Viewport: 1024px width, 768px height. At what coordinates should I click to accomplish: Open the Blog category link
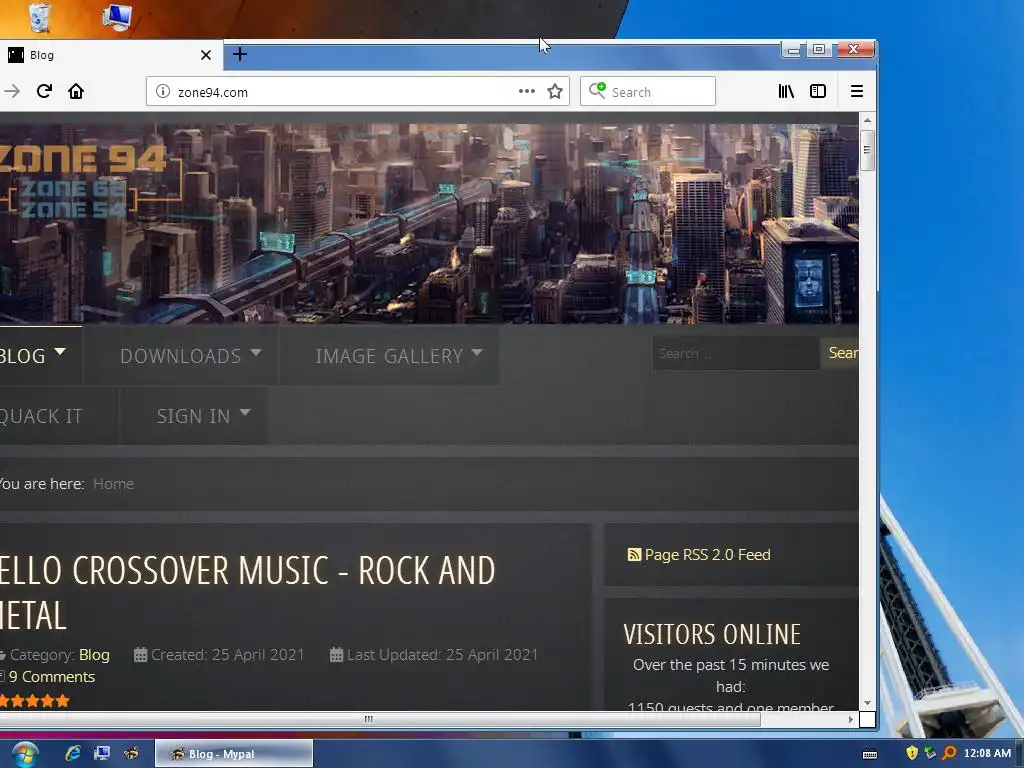click(x=94, y=655)
